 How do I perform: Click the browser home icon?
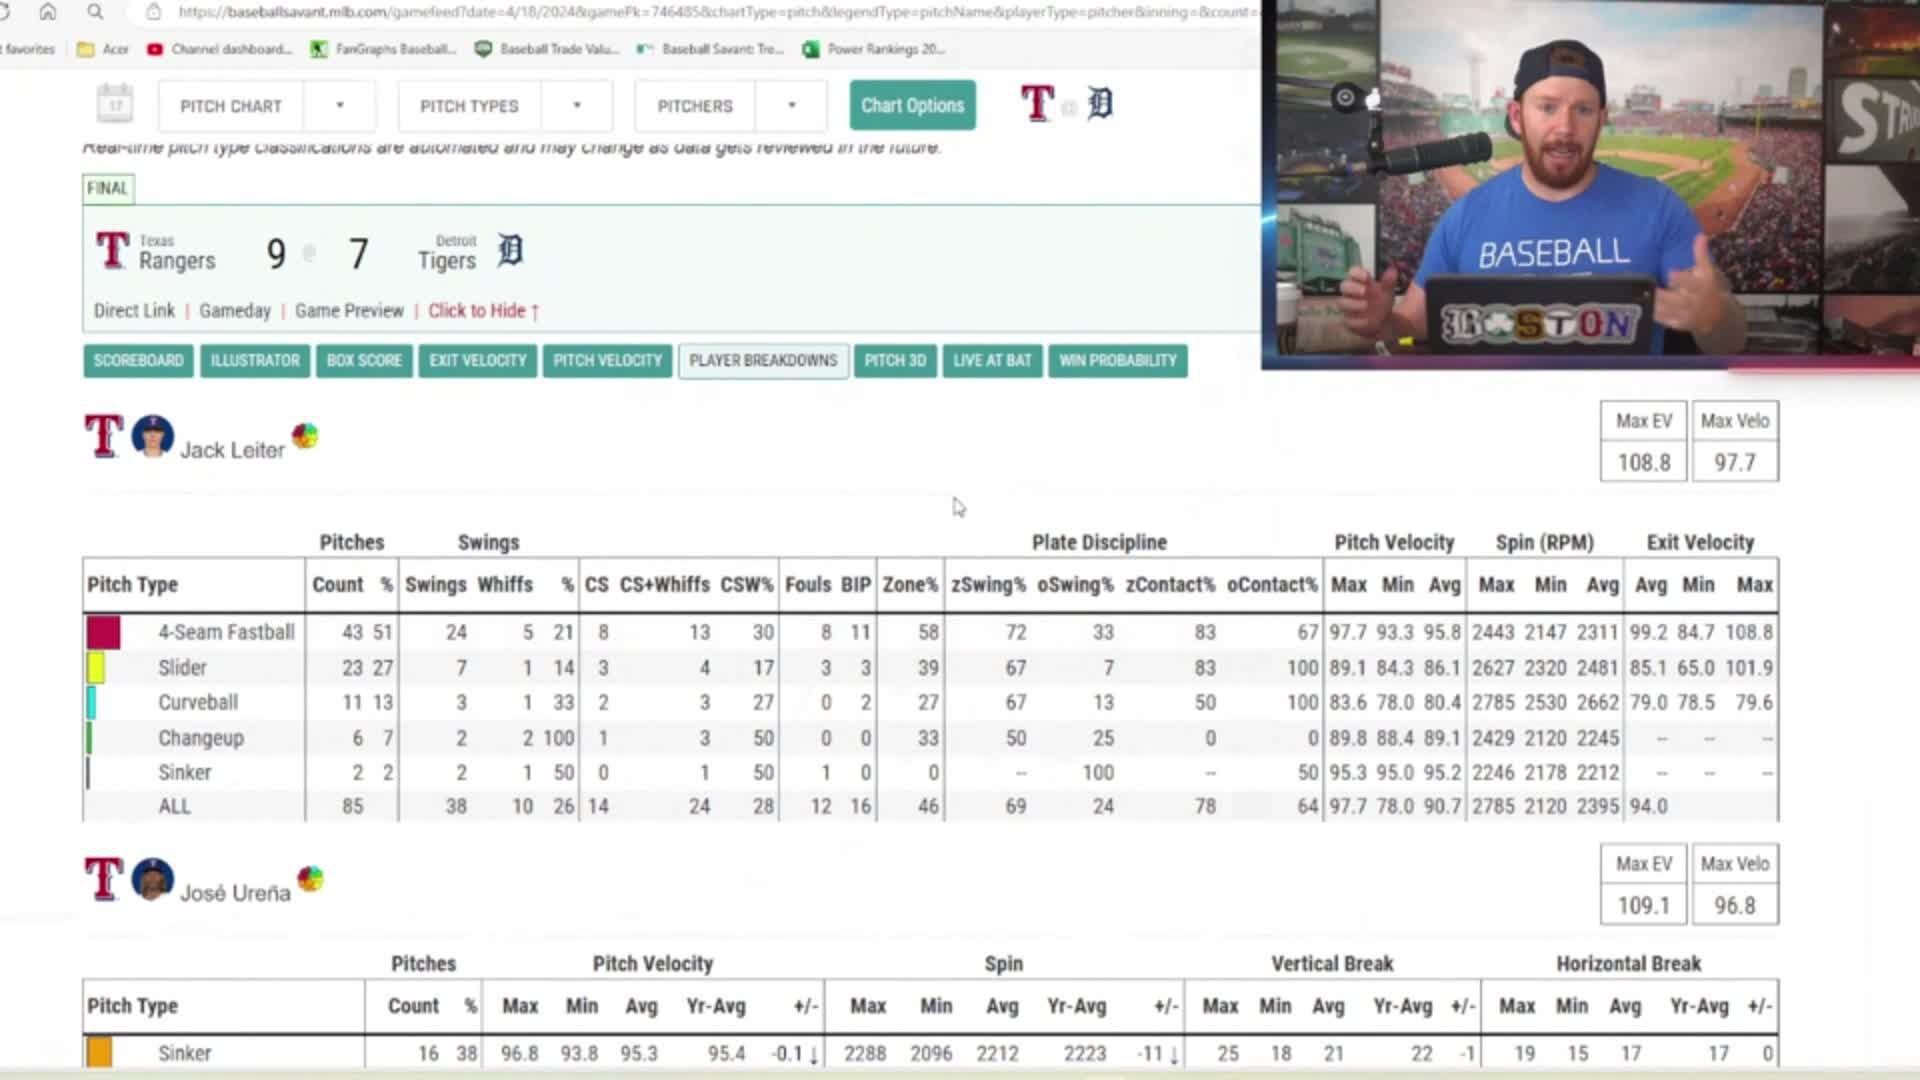tap(47, 12)
